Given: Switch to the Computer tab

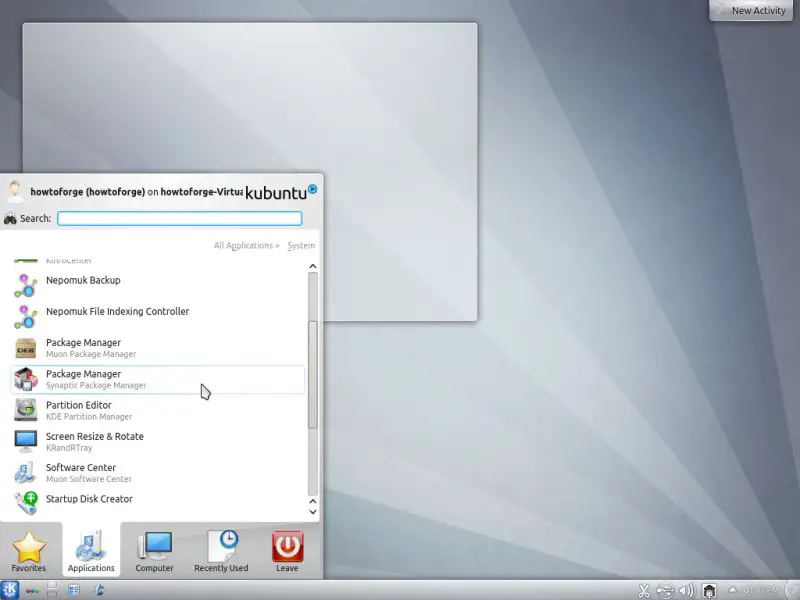Looking at the screenshot, I should point(155,551).
